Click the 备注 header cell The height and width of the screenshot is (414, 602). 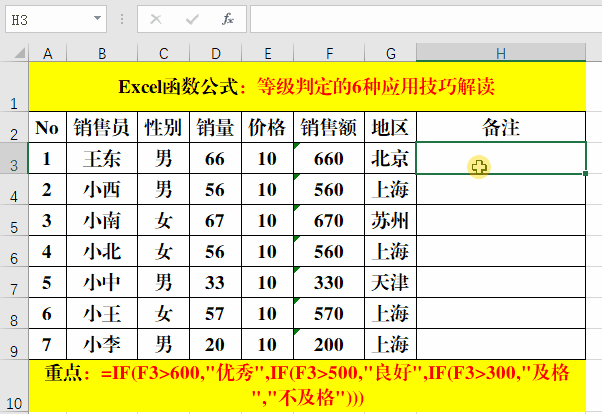click(500, 127)
